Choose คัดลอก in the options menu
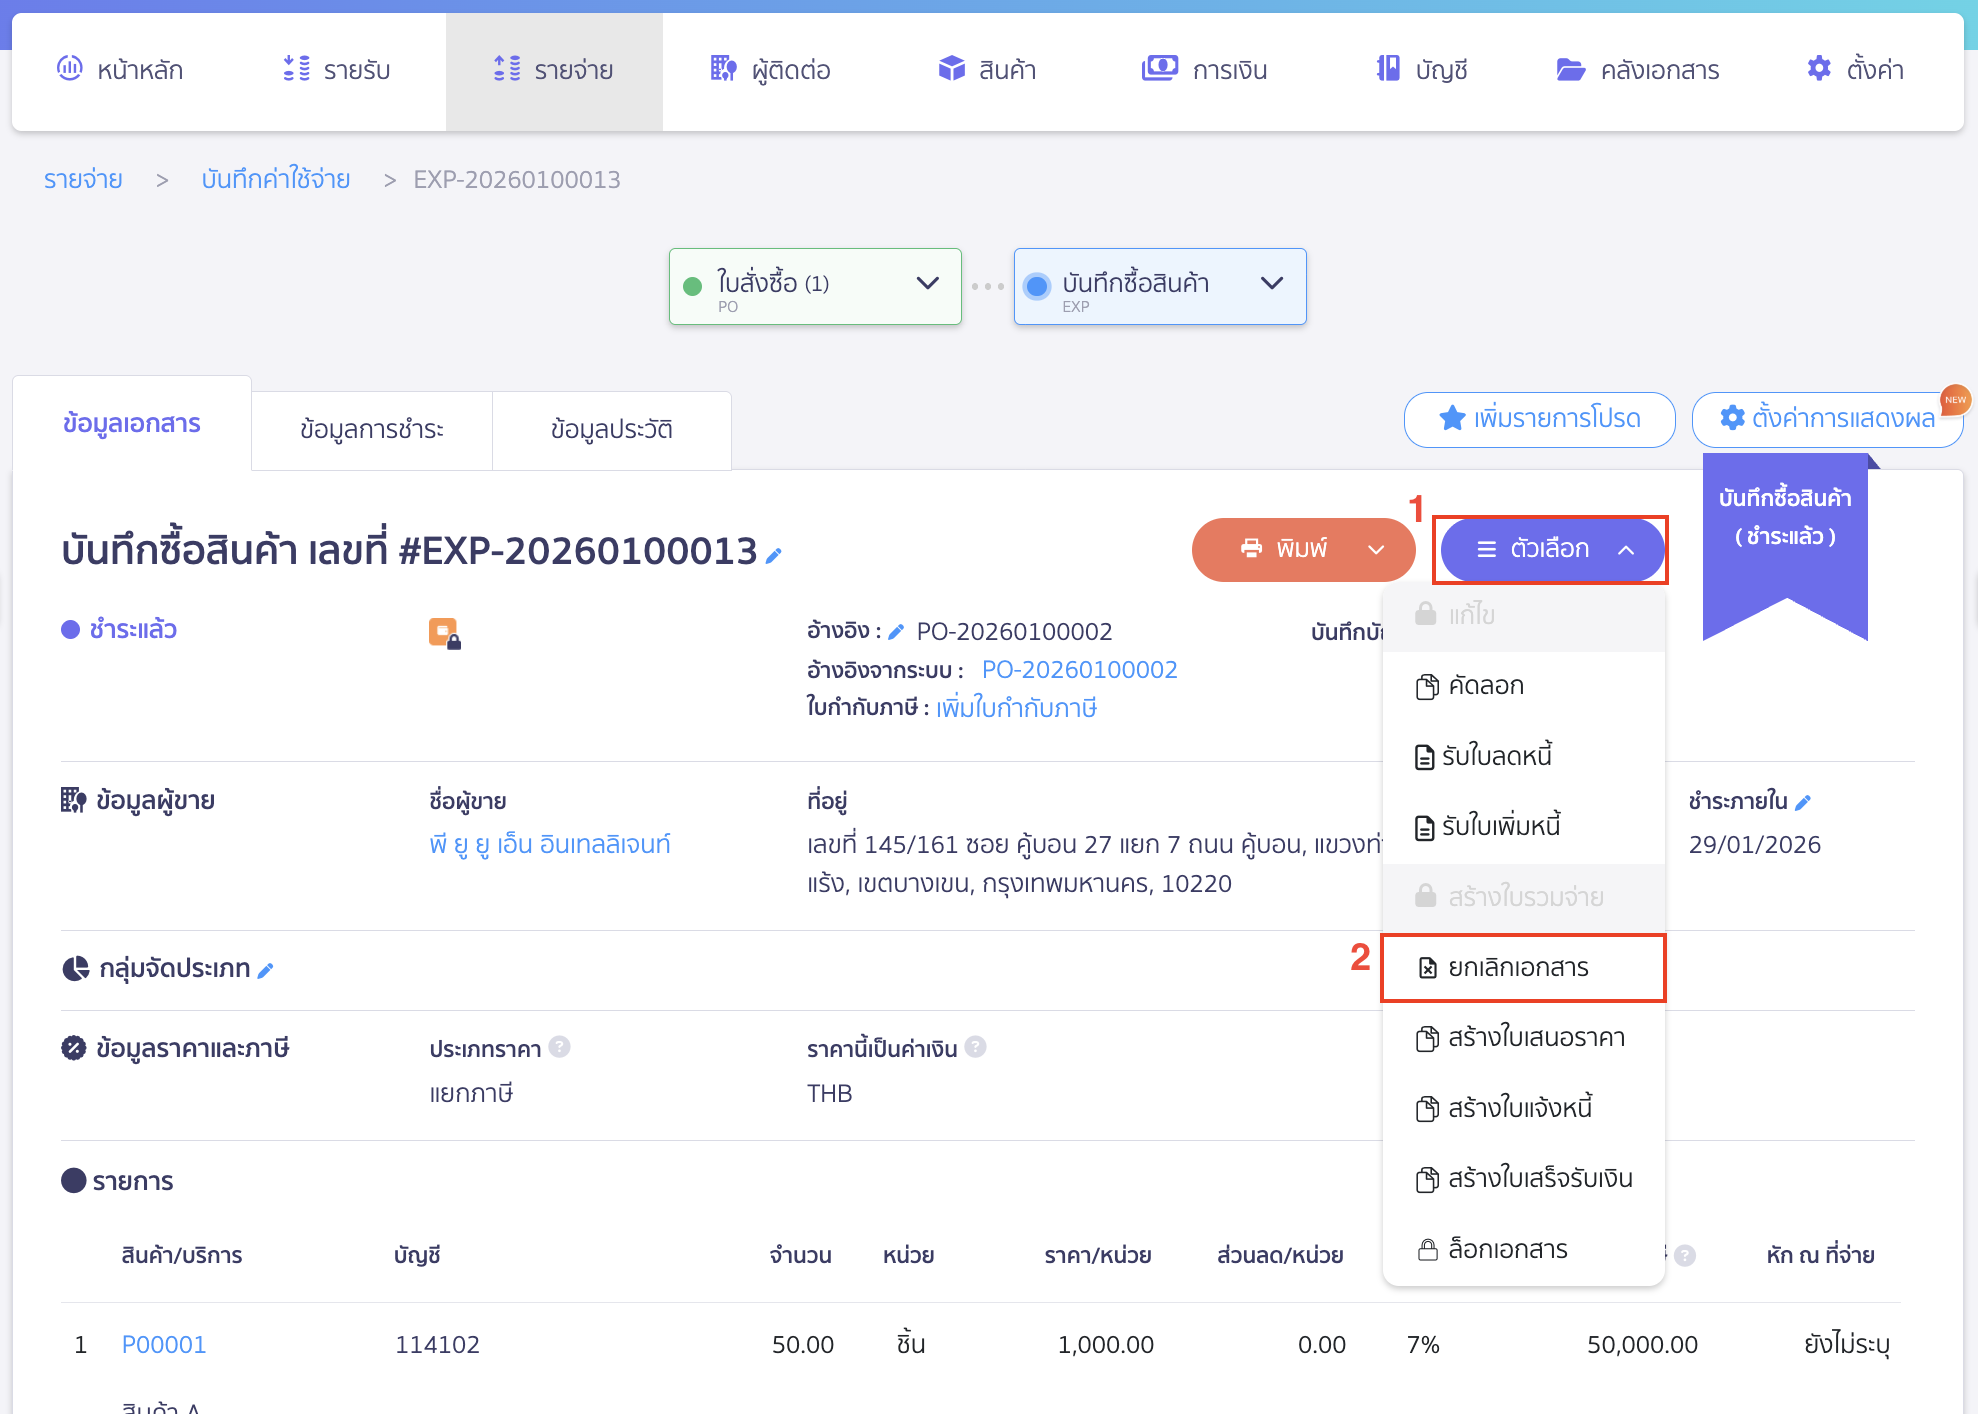The image size is (1978, 1414). click(1485, 686)
